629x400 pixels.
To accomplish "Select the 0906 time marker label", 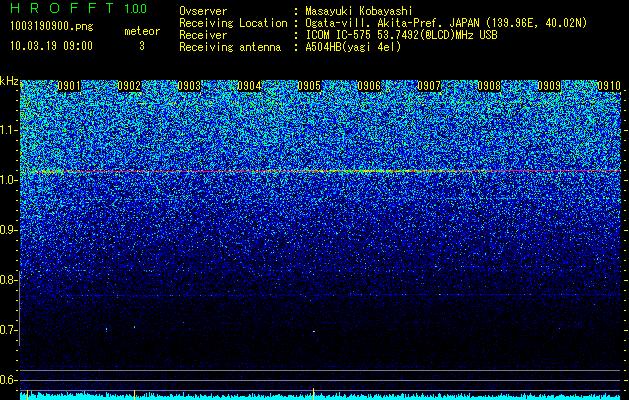I will [369, 86].
